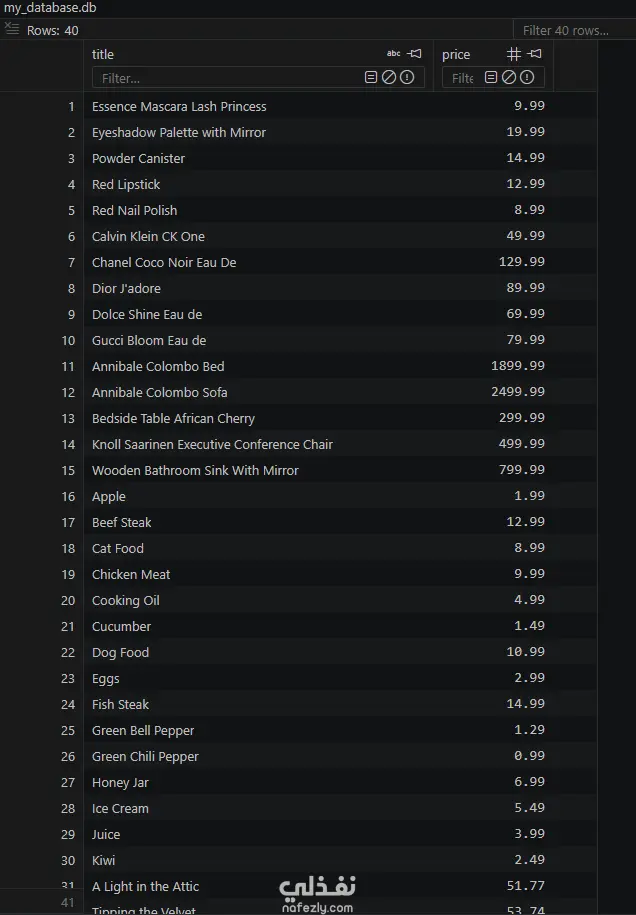Click the number type icon in price header
This screenshot has width=636, height=915.
point(513,54)
